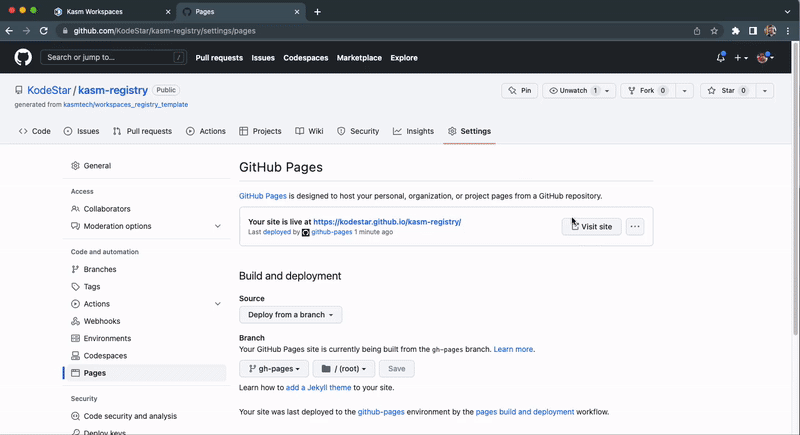
Task: Click the page vertical scrollbar
Action: [795, 189]
